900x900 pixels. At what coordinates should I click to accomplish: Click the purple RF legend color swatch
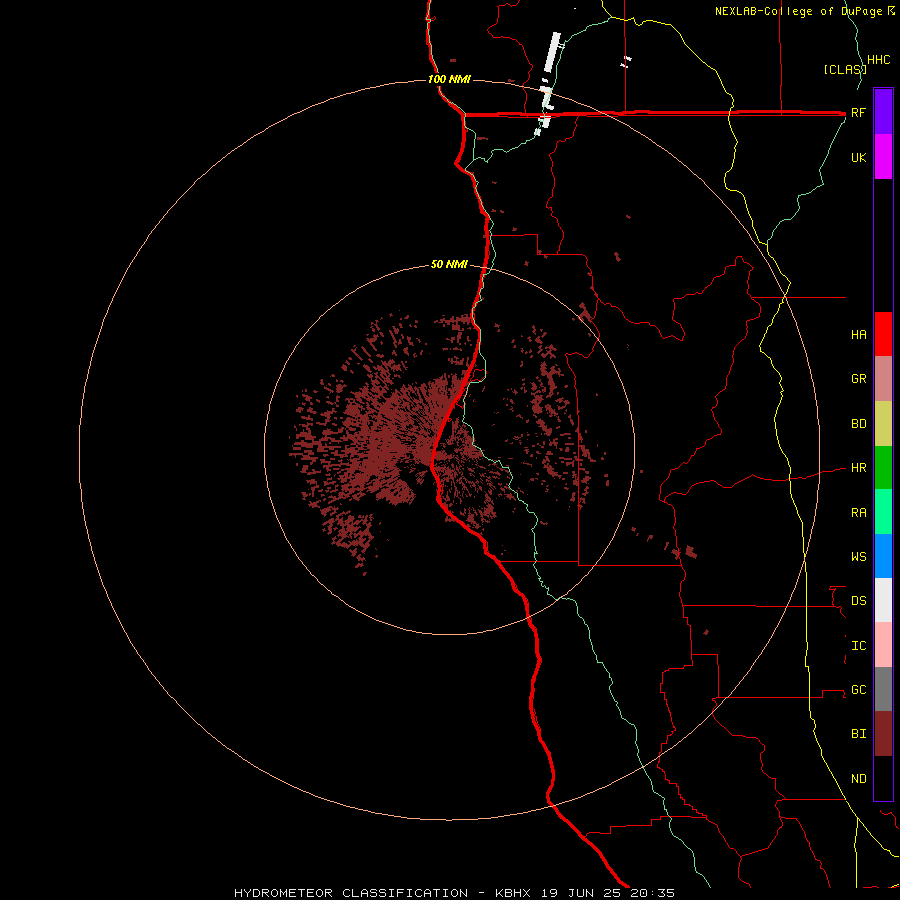point(883,112)
